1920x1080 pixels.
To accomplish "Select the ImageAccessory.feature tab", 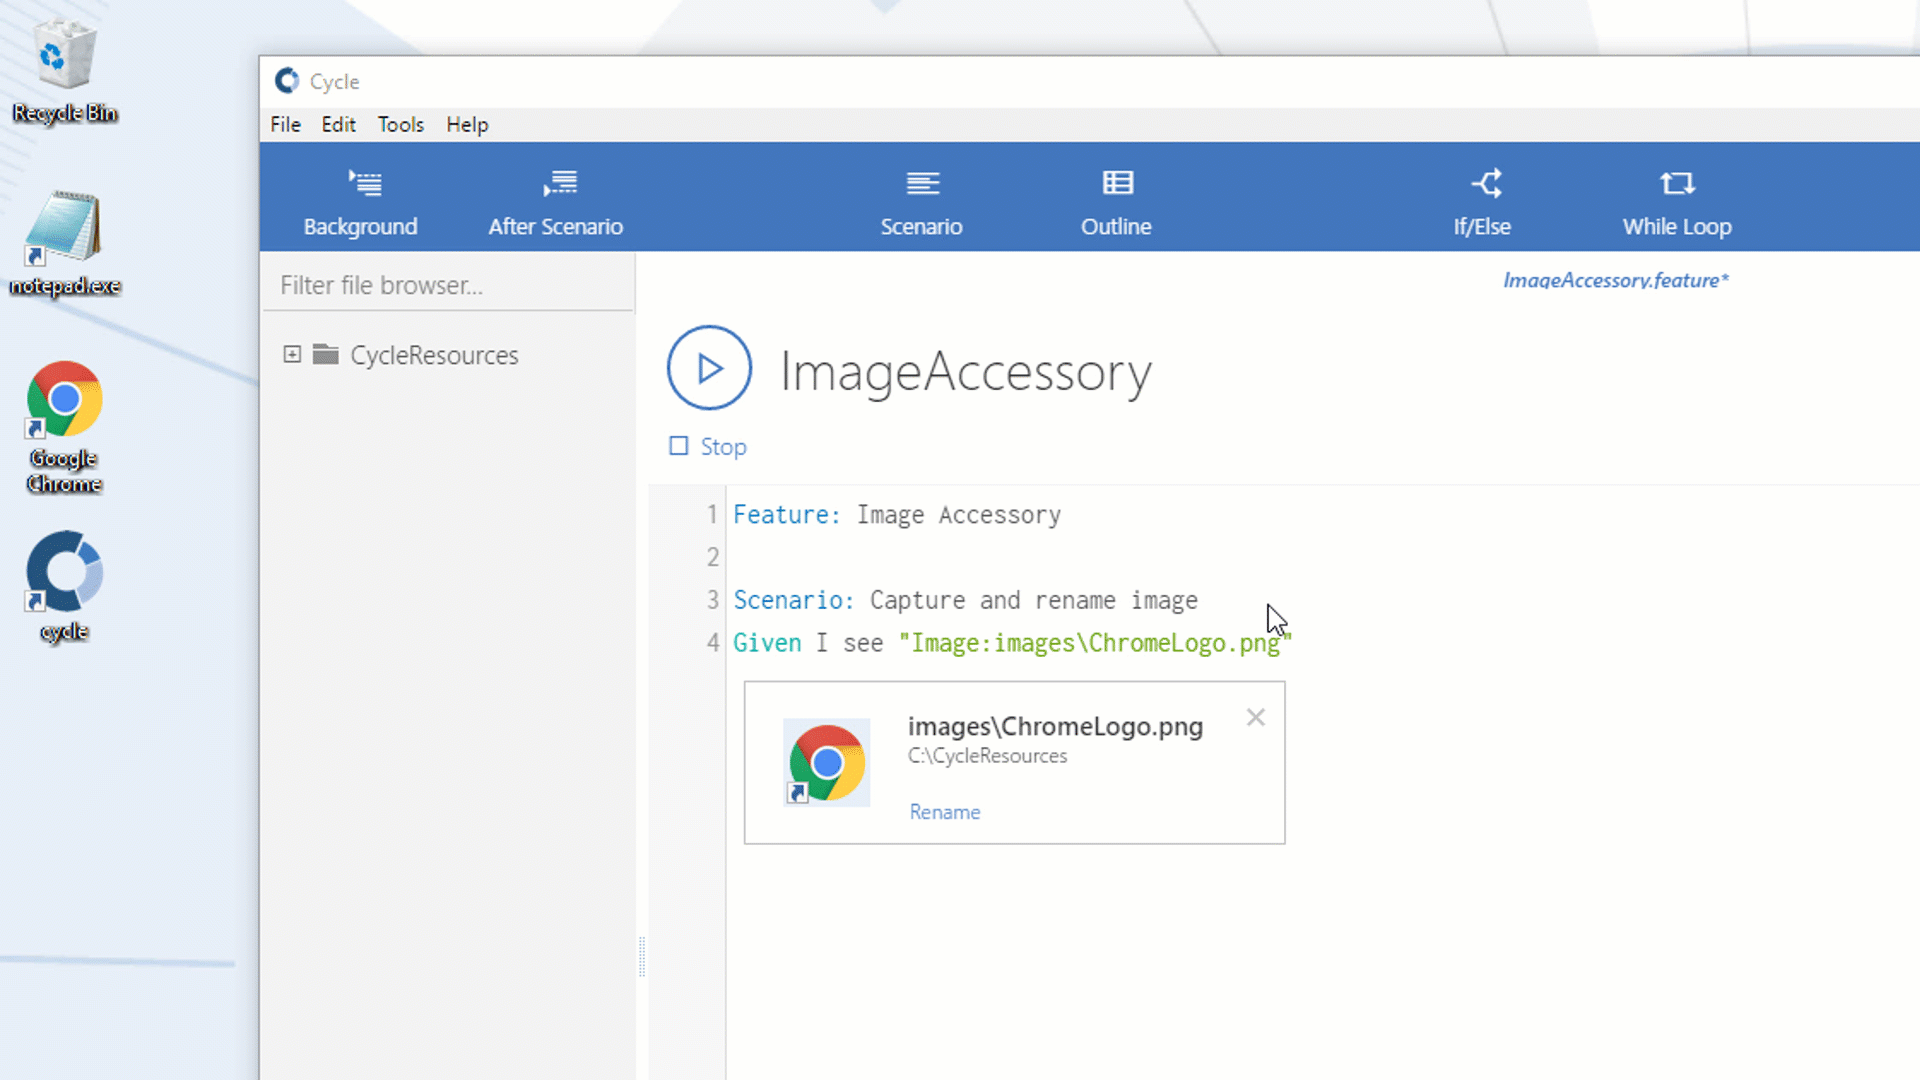I will pyautogui.click(x=1615, y=281).
